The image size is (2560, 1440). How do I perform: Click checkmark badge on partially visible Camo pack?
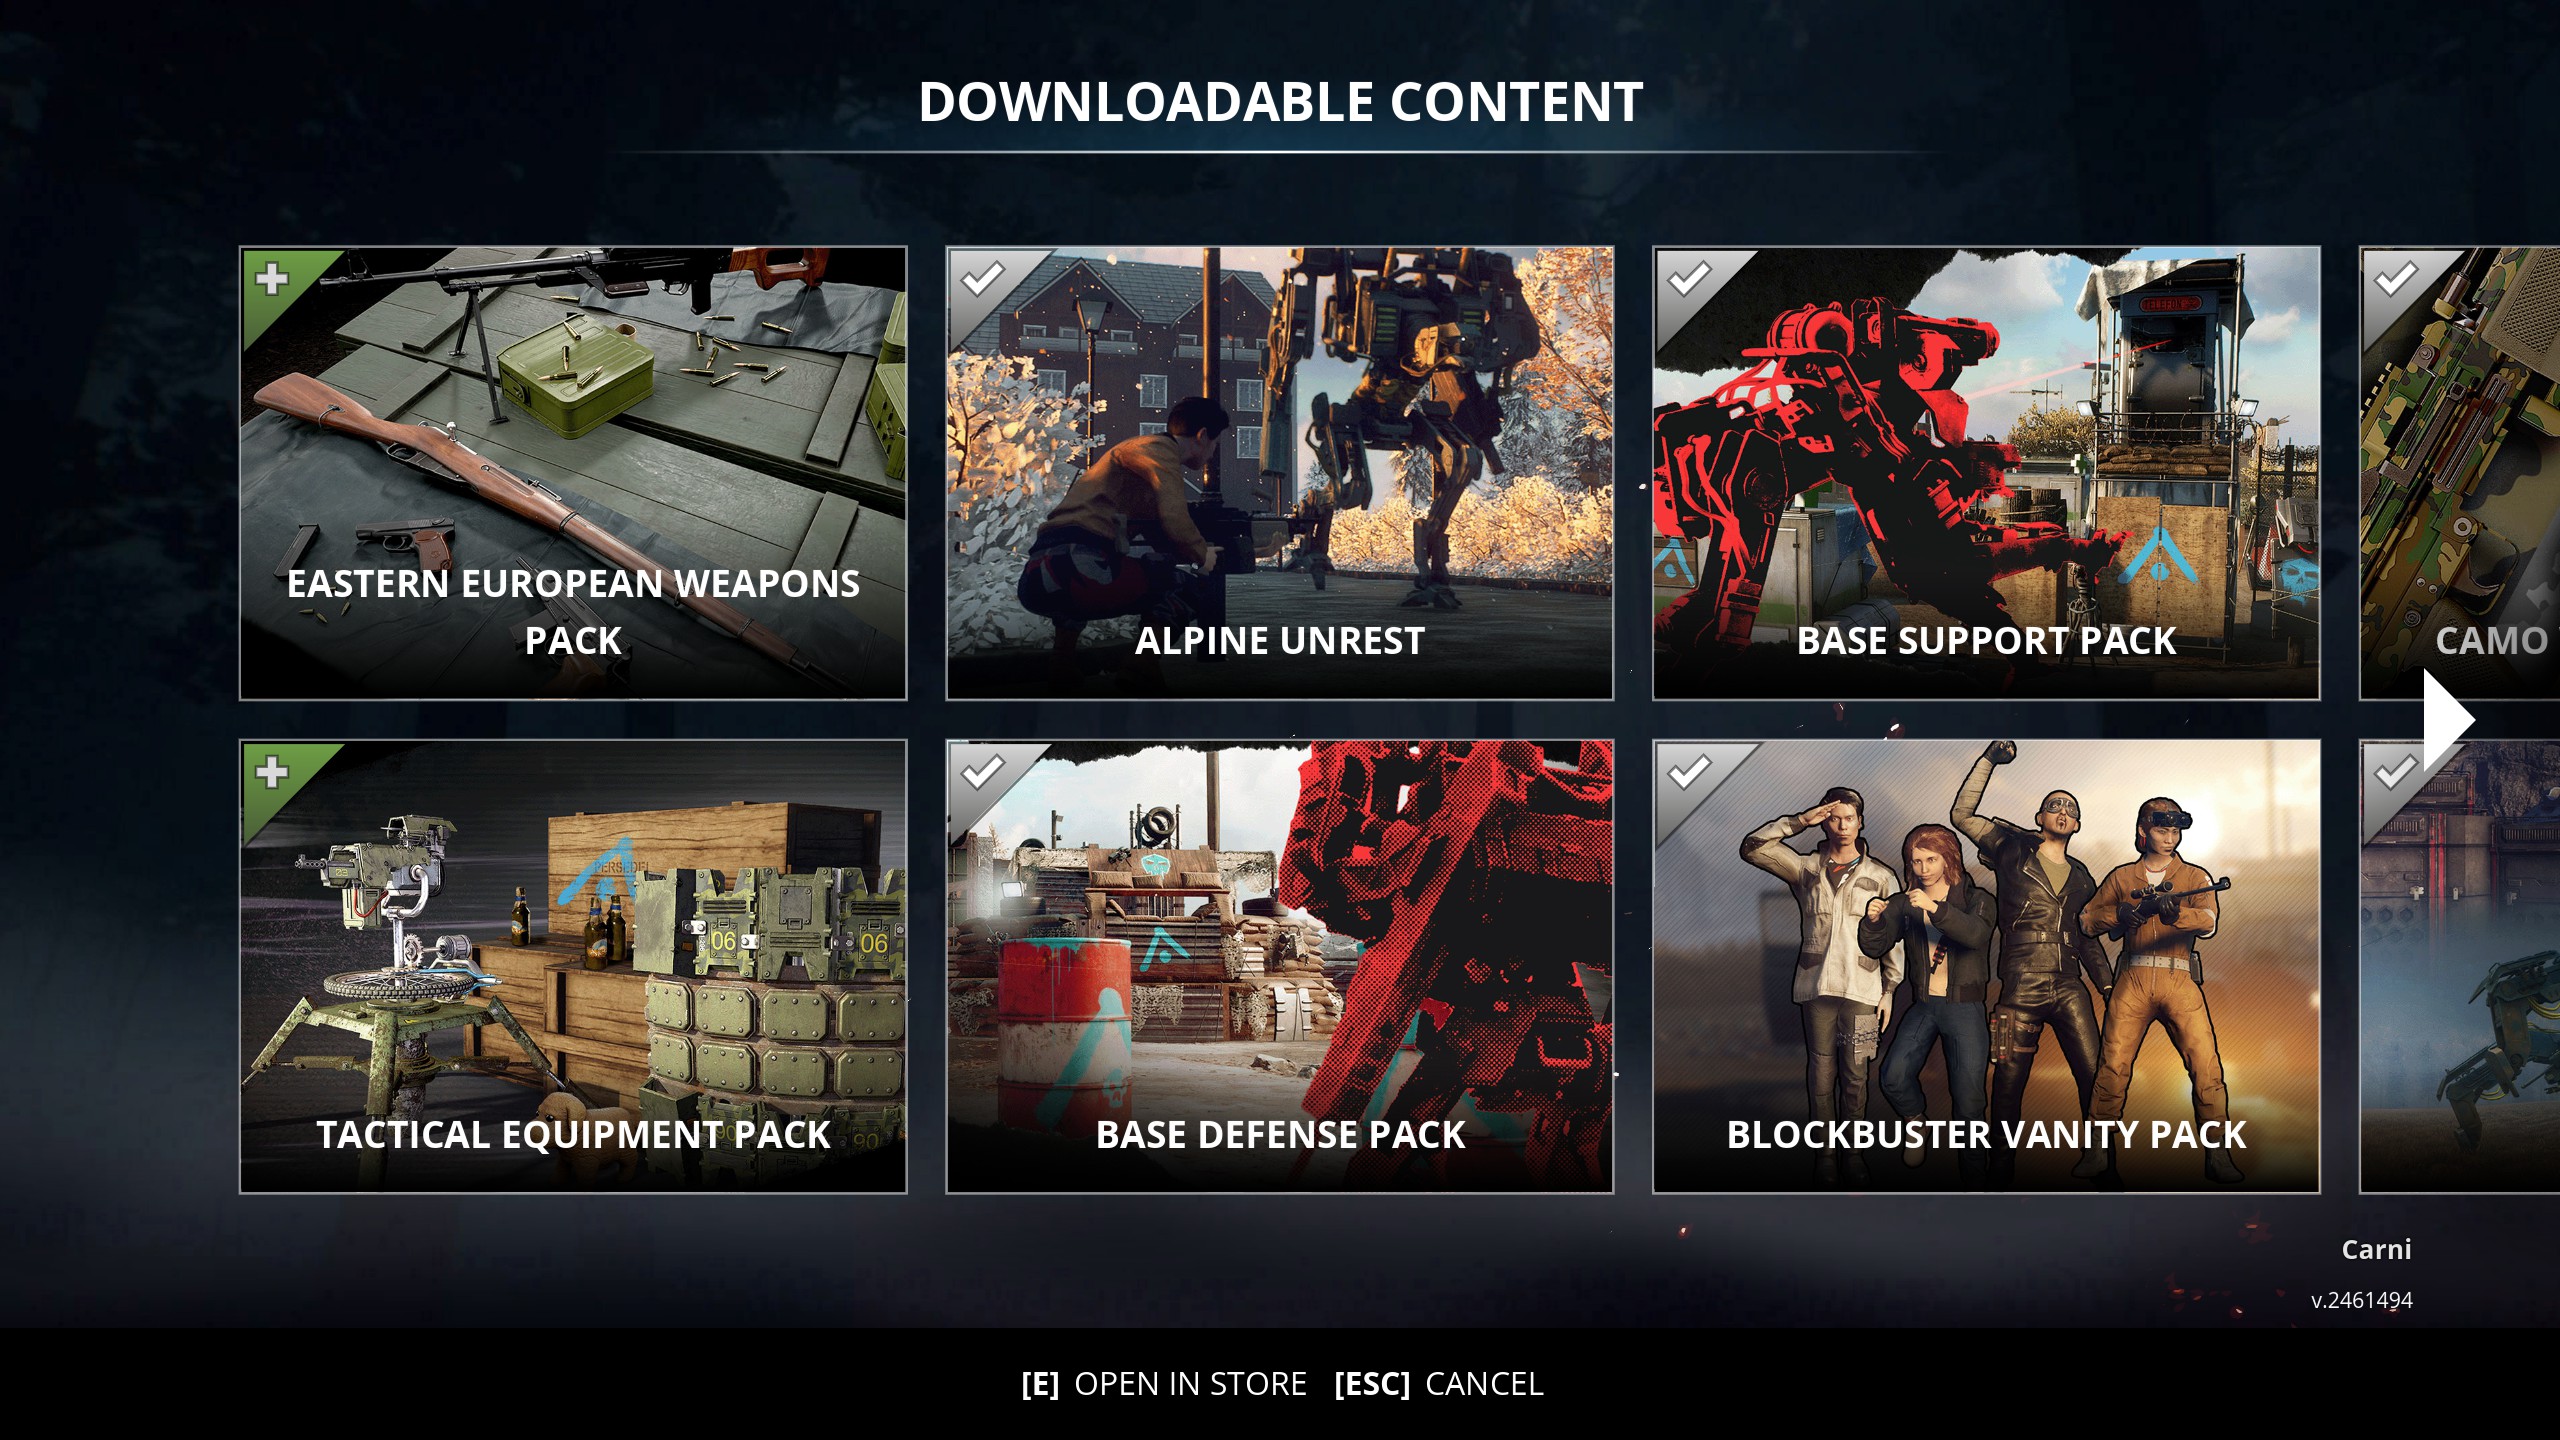point(2394,279)
